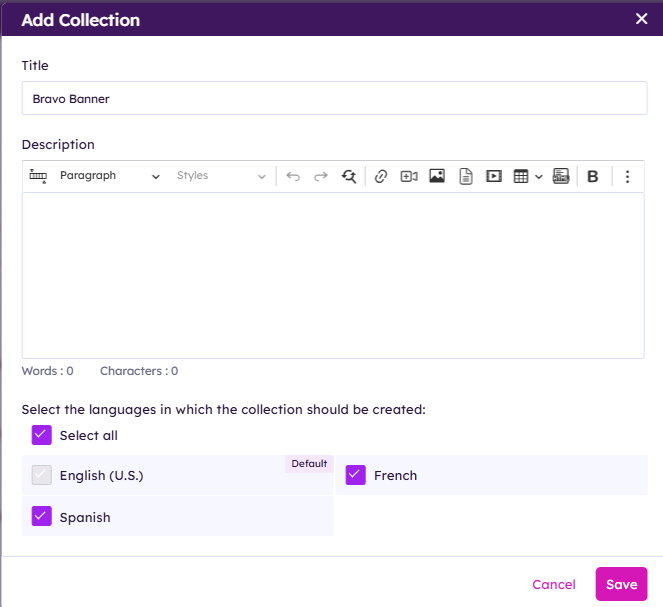Image resolution: width=663 pixels, height=607 pixels.
Task: Insert a link using the link icon
Action: pyautogui.click(x=381, y=176)
